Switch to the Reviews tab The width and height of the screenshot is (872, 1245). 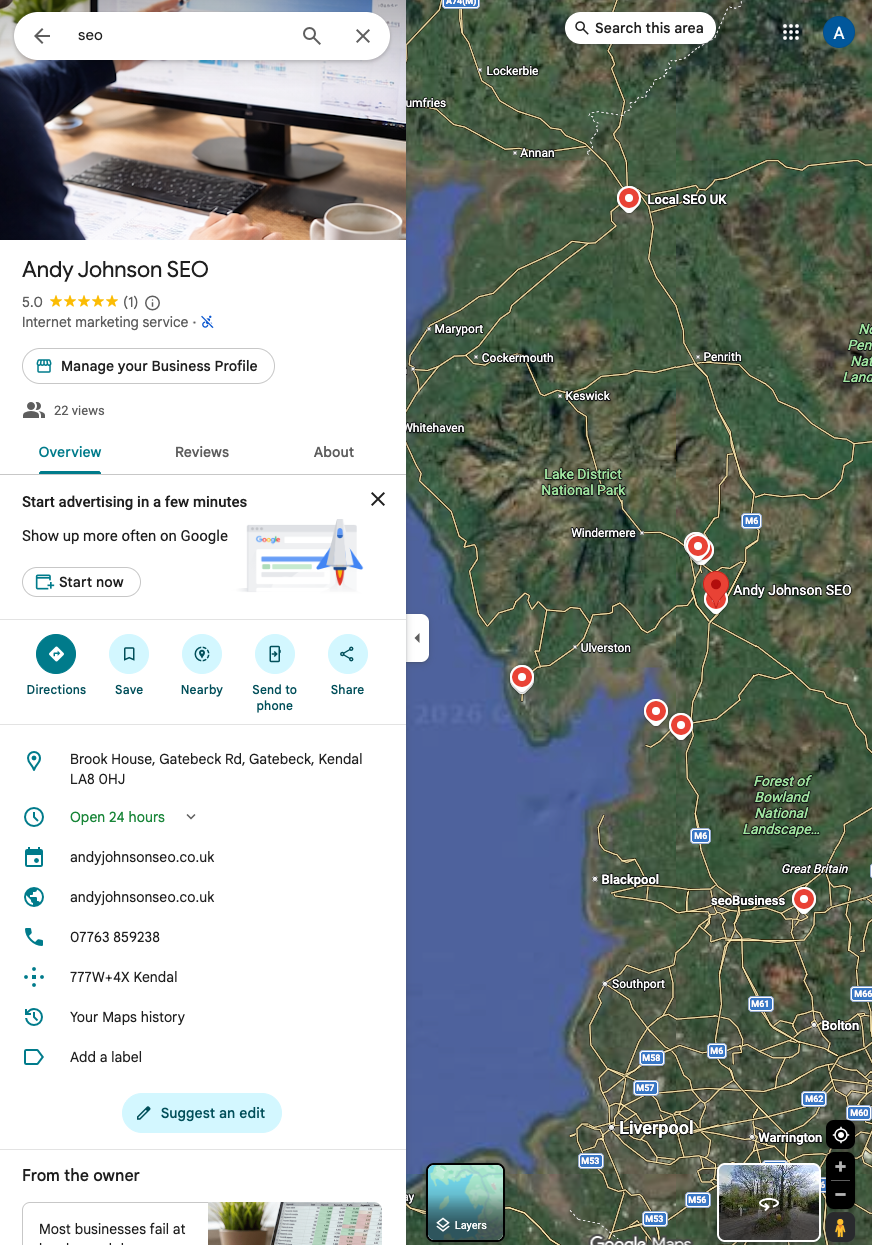[201, 452]
